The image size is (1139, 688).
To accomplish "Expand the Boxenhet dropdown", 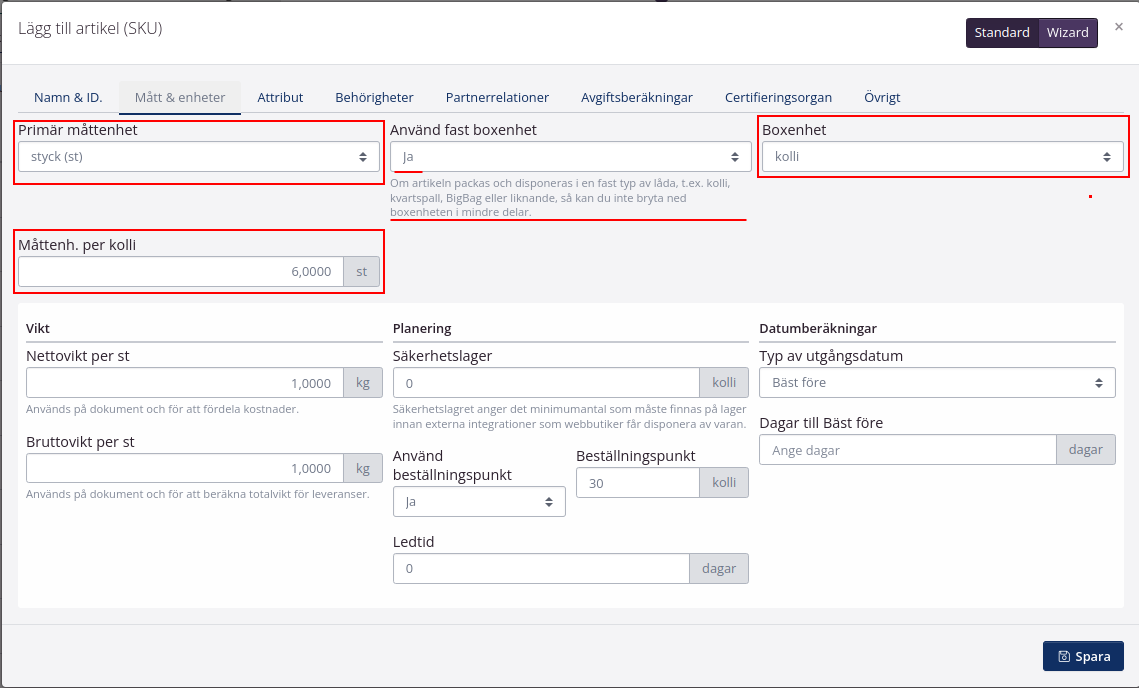I will (941, 157).
